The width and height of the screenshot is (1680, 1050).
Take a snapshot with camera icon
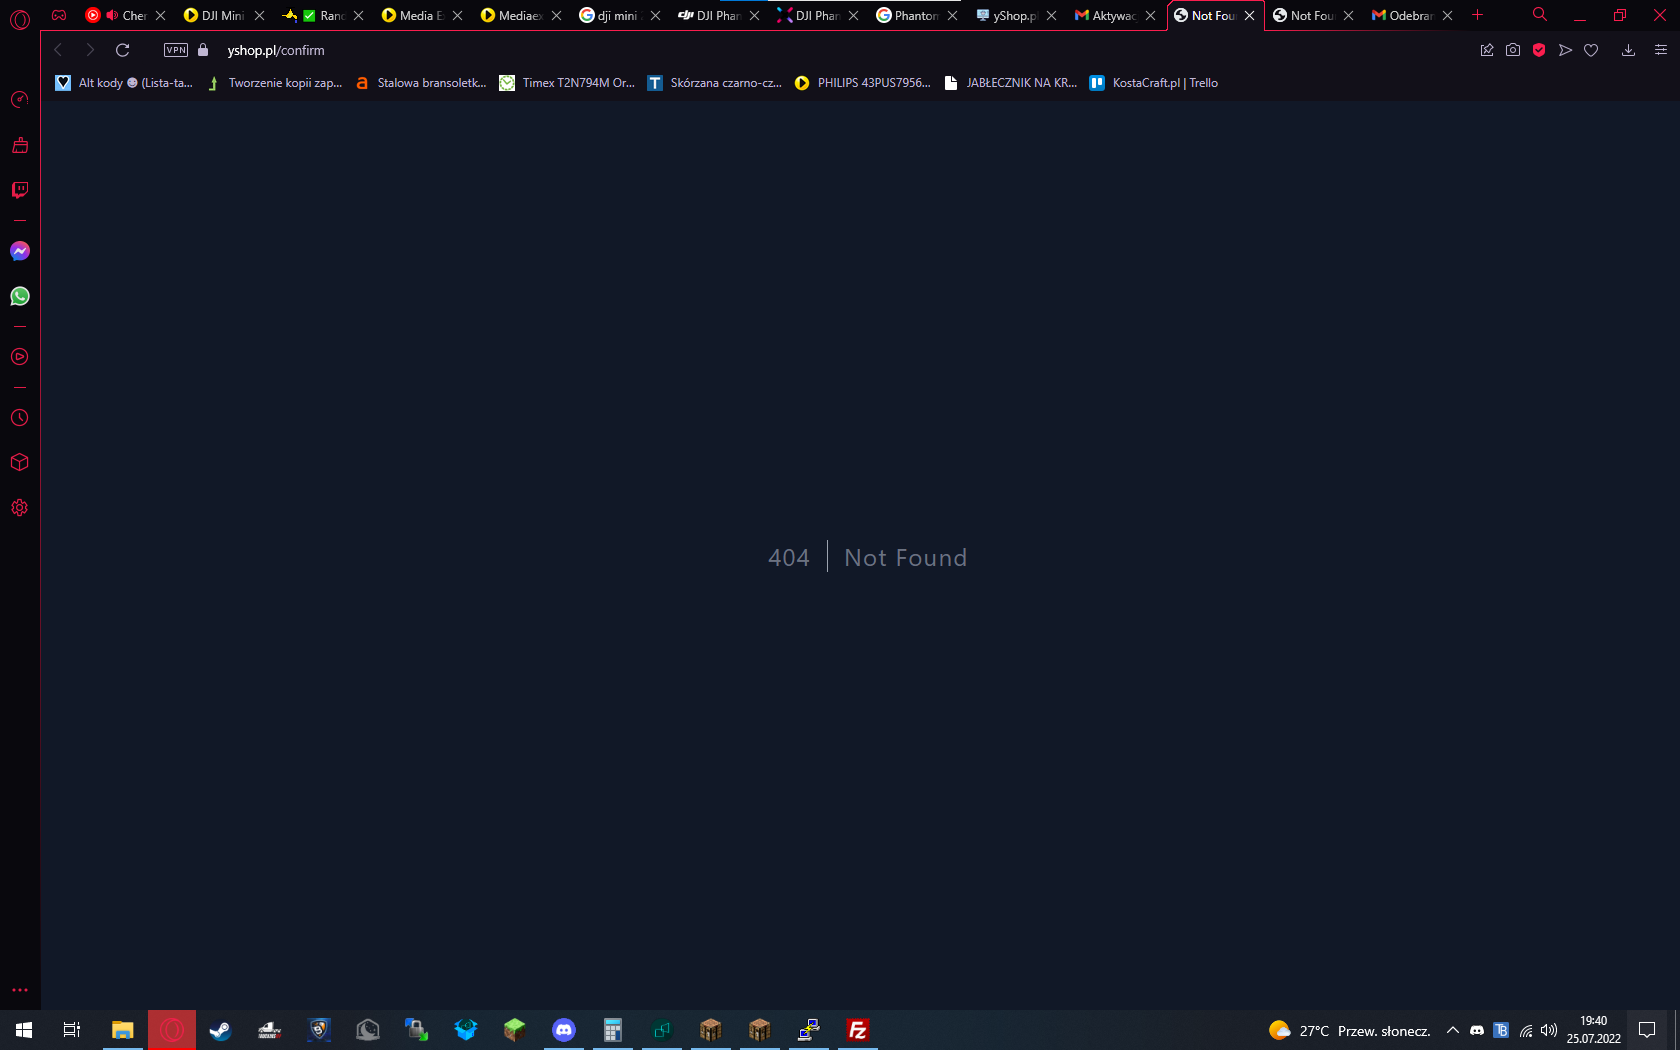point(1513,50)
